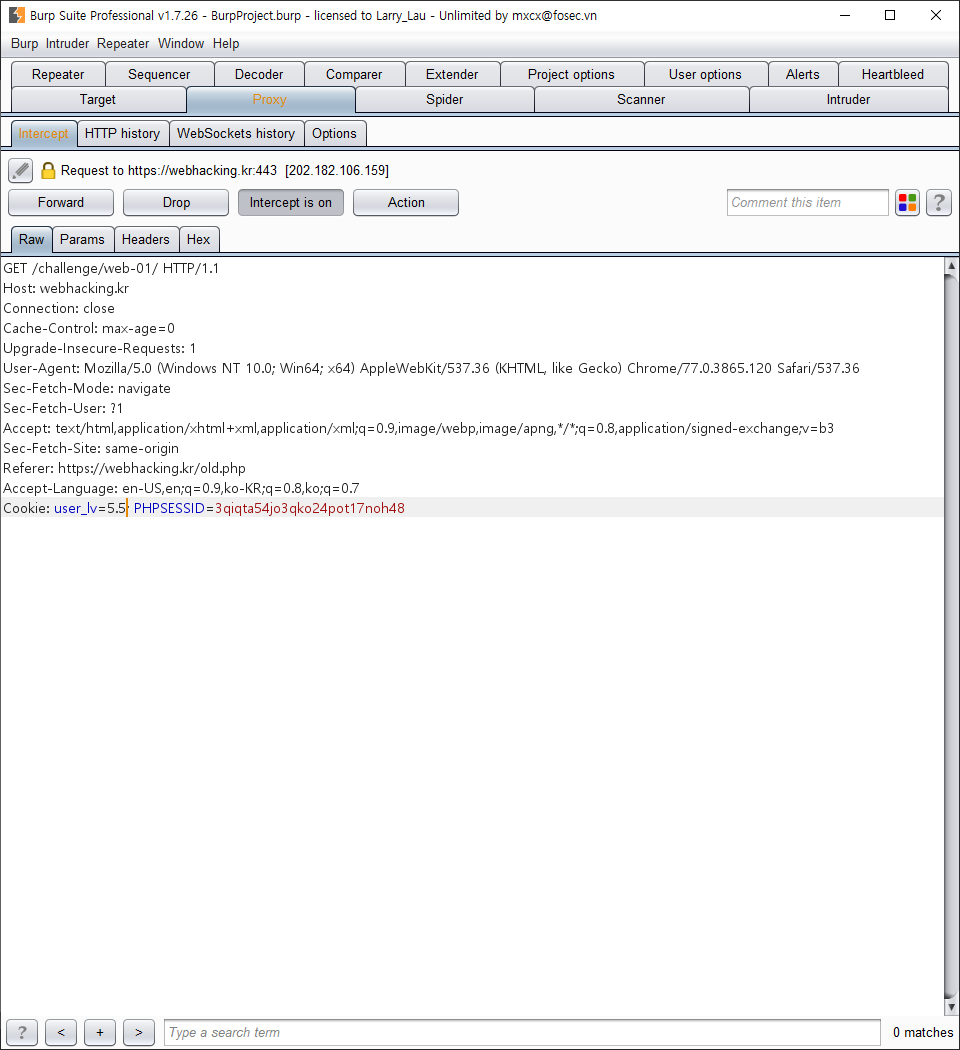The width and height of the screenshot is (960, 1050).
Task: Switch to the Comparer tab
Action: (x=354, y=74)
